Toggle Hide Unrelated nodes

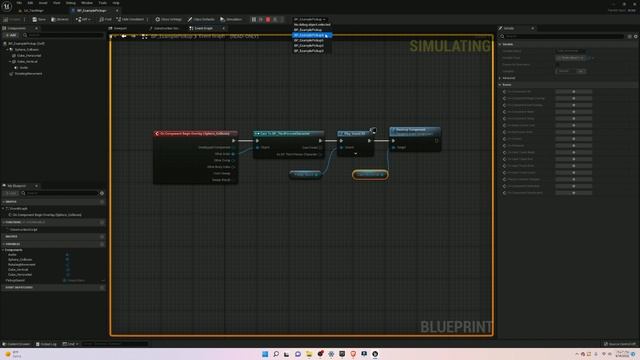pos(130,19)
